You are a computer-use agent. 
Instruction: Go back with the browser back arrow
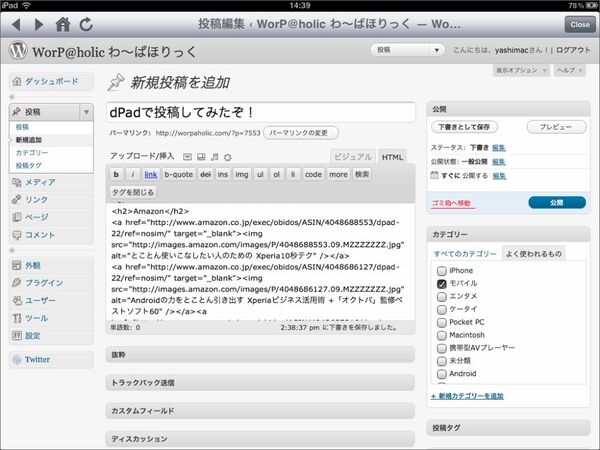click(16, 24)
